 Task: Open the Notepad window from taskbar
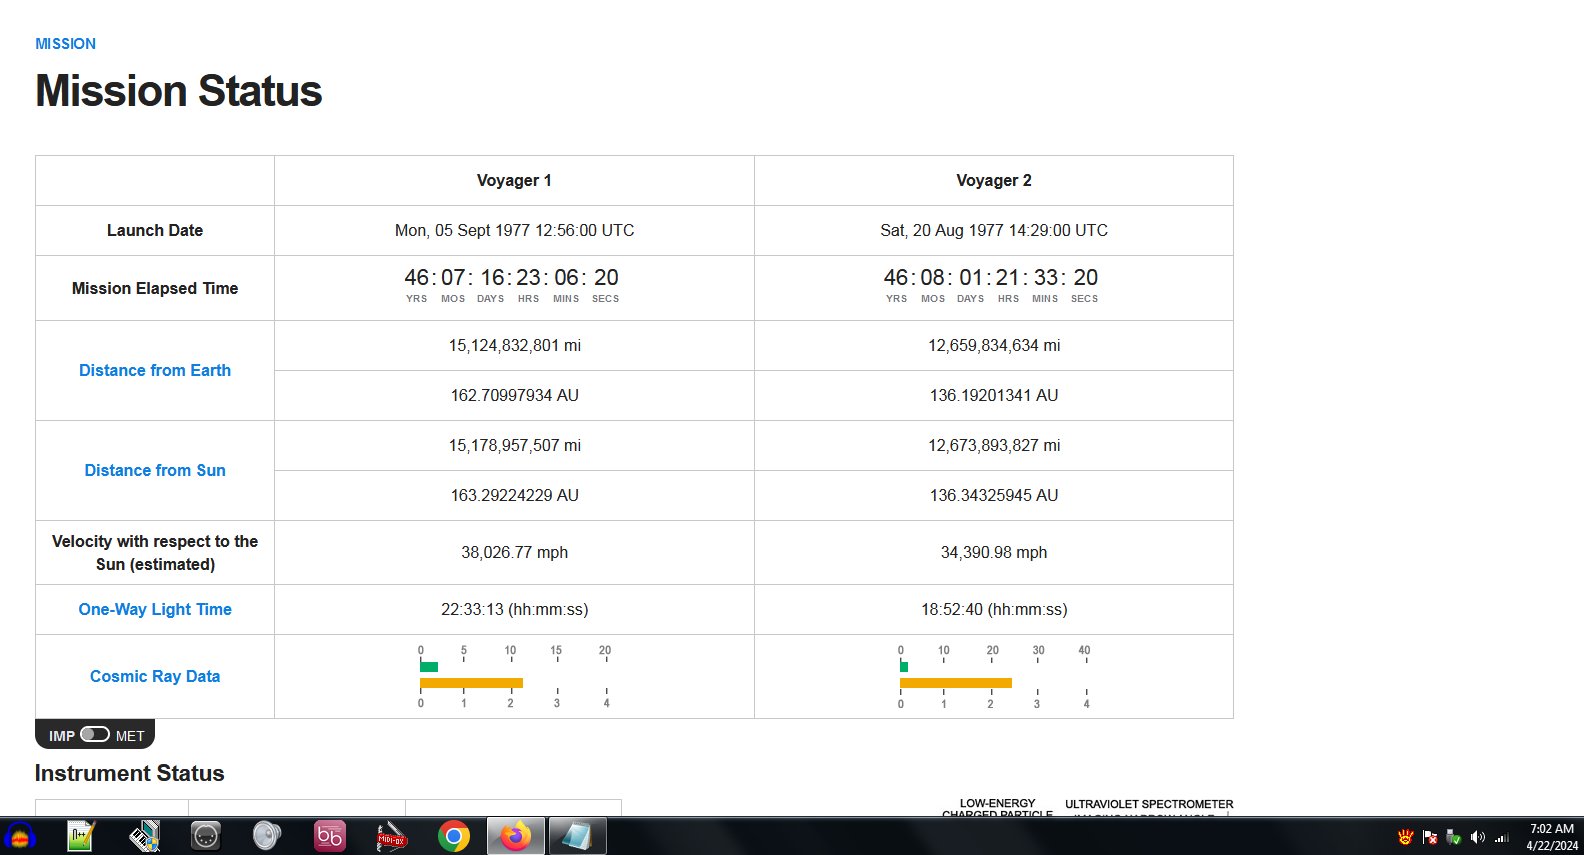coord(577,835)
